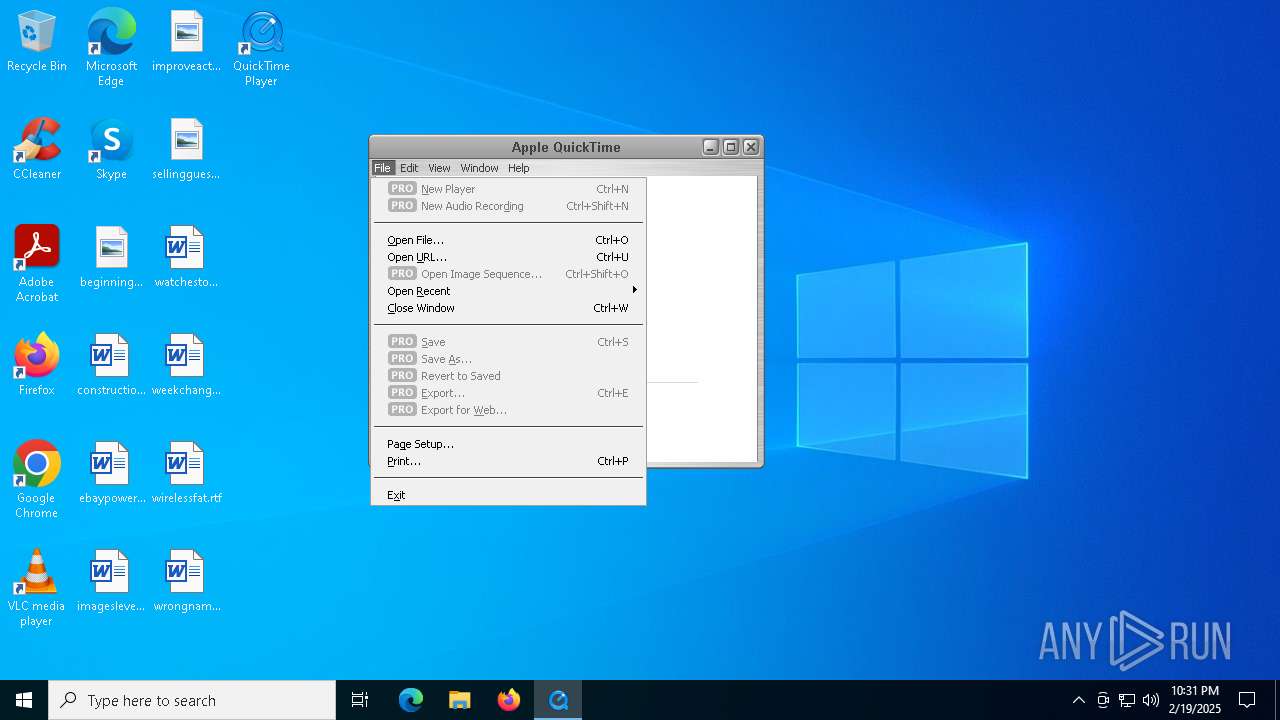
Task: Select the wirelessfat.rtf document icon
Action: point(186,474)
